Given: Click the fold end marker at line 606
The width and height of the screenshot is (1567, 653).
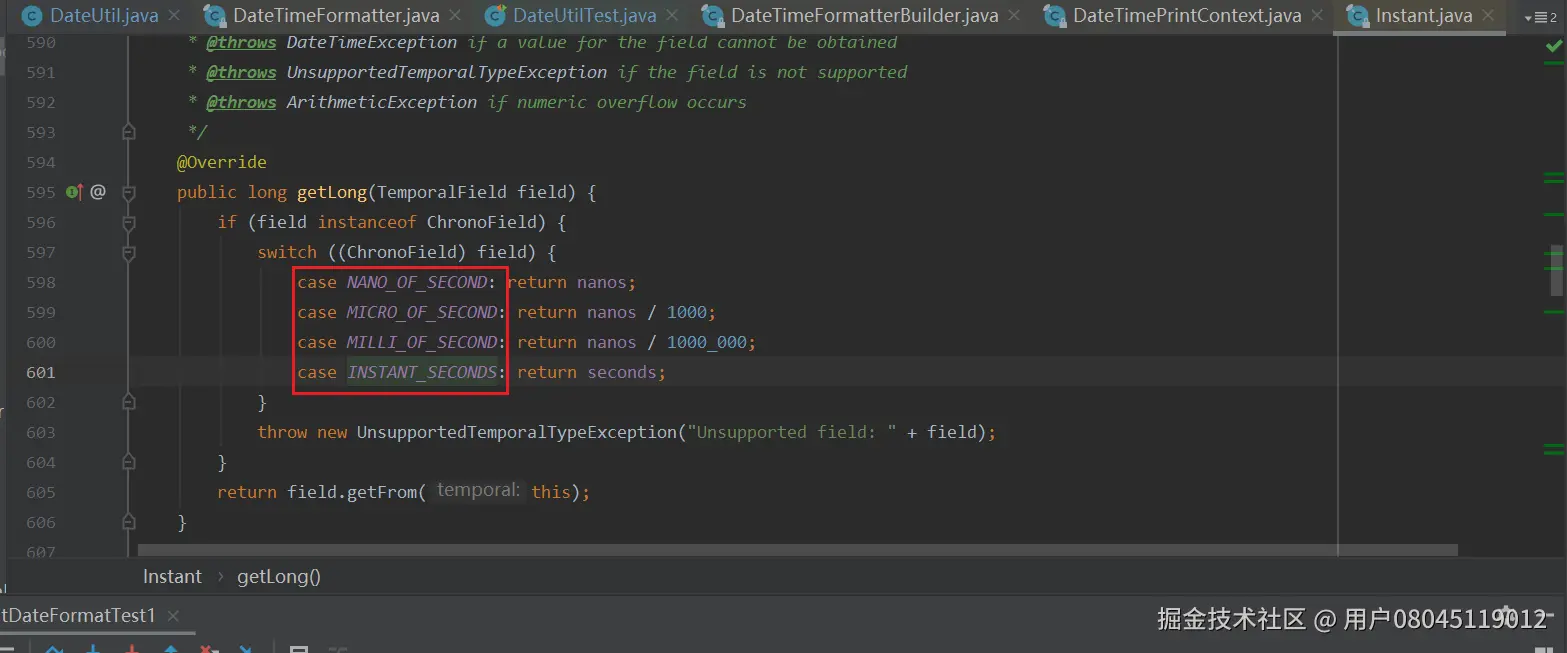Looking at the screenshot, I should 128,522.
